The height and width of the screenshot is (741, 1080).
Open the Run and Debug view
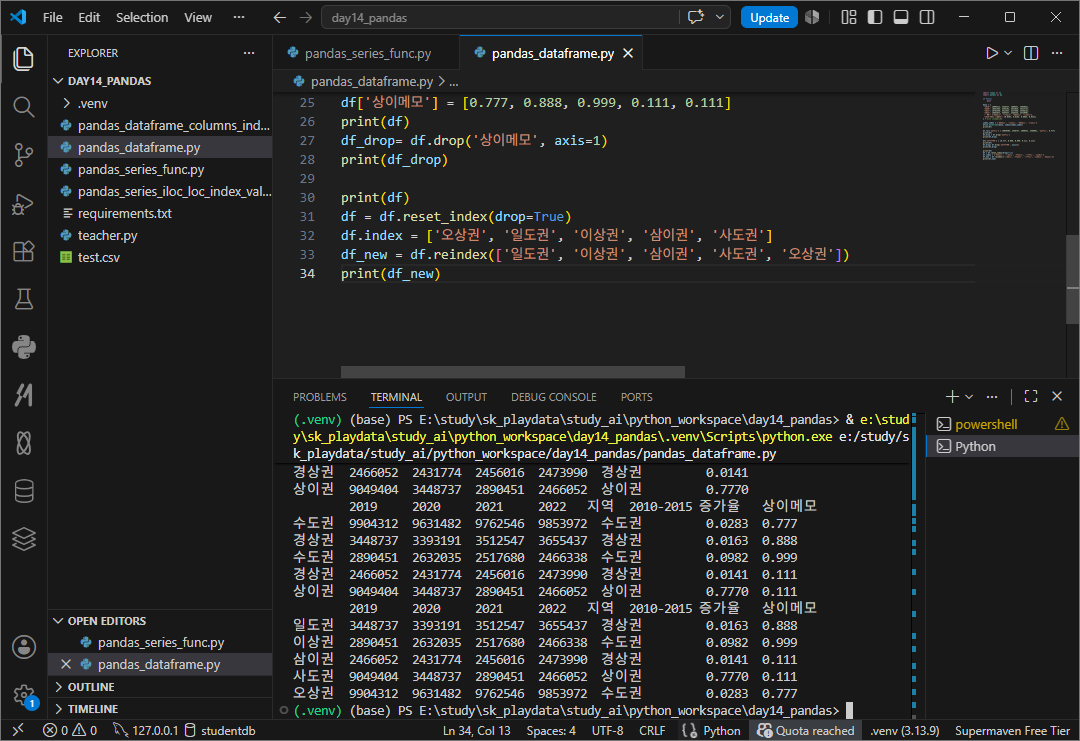[23, 204]
